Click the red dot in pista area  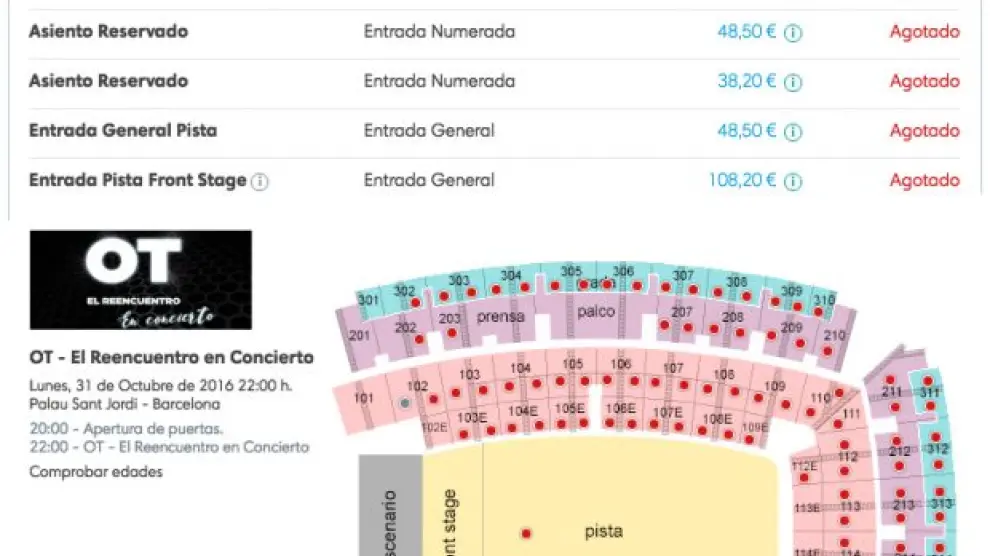point(526,532)
